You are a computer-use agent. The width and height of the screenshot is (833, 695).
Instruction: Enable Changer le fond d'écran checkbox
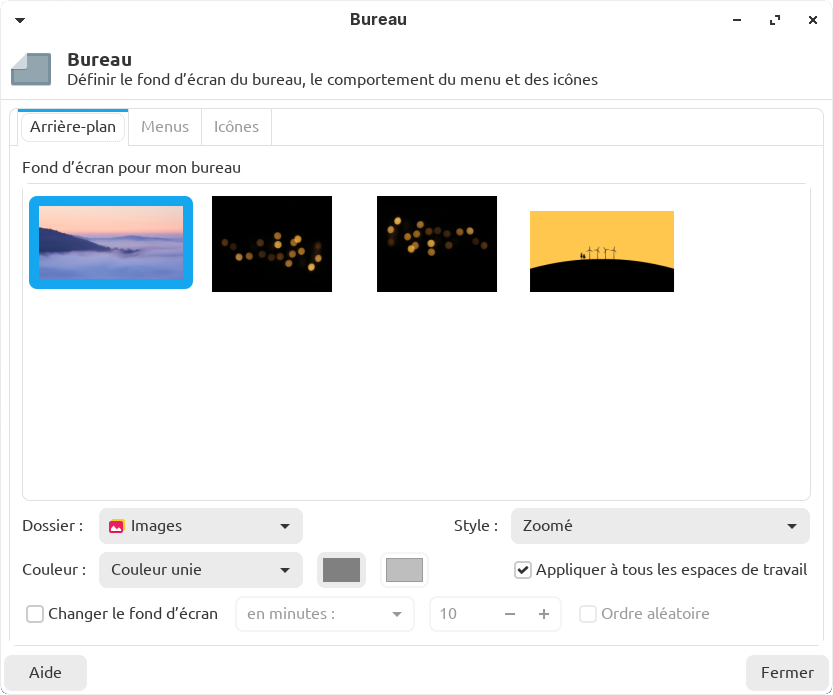35,614
